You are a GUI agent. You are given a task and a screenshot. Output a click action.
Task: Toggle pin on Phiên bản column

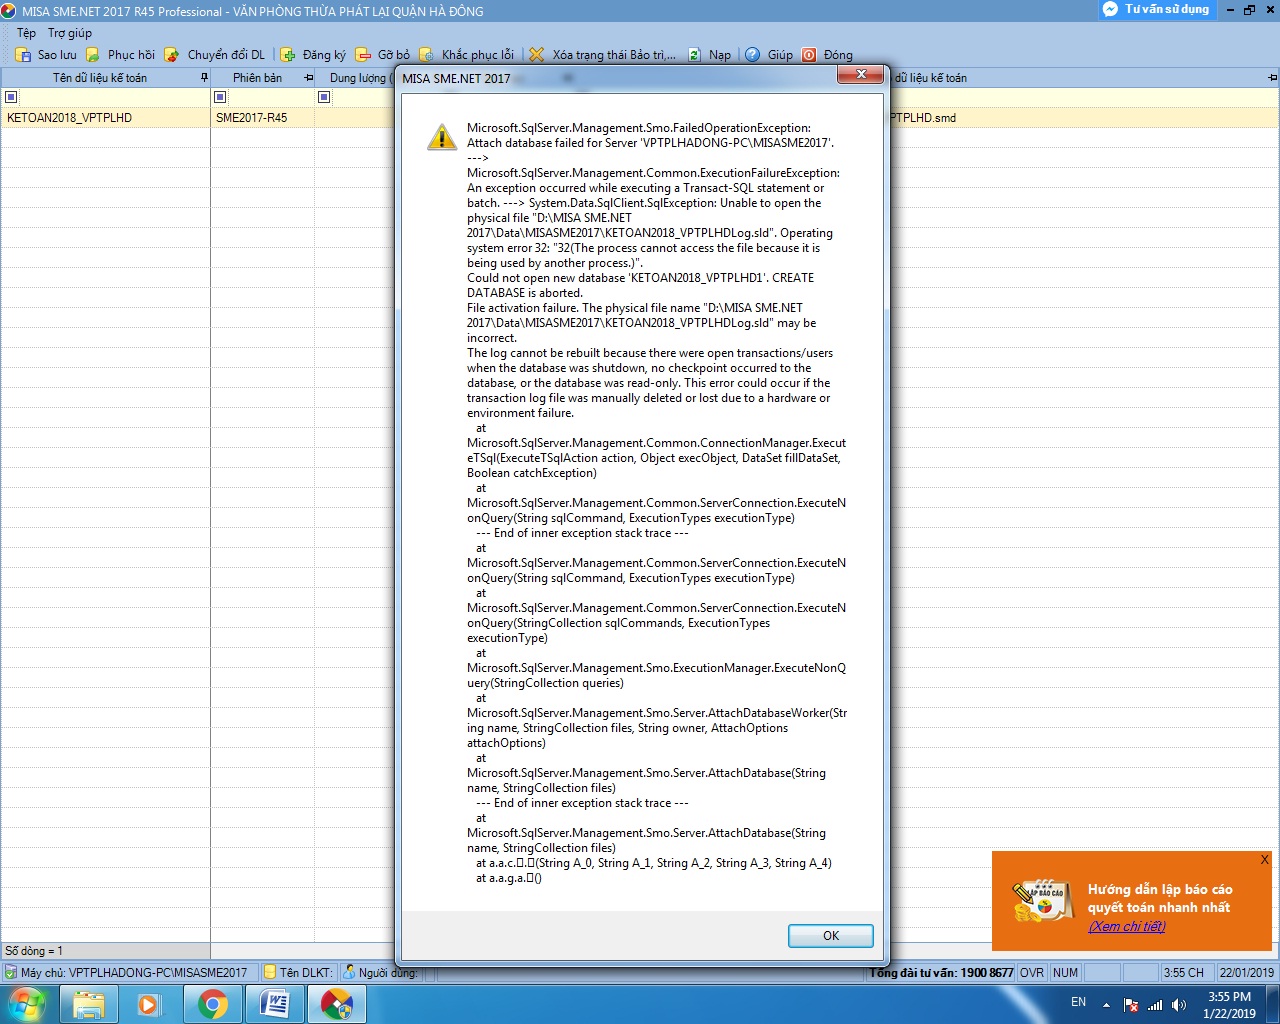308,78
